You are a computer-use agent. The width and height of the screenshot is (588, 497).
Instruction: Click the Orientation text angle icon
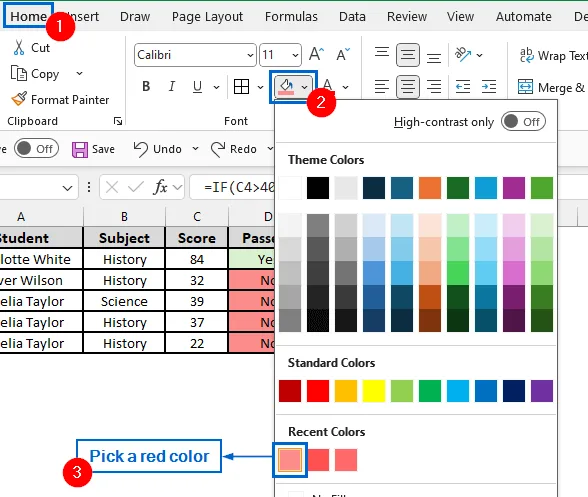463,55
